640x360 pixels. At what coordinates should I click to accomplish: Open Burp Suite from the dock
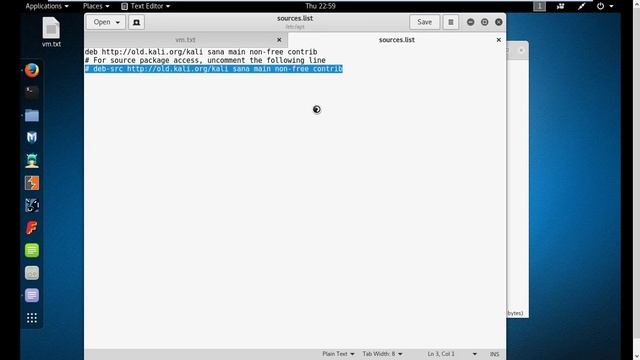32,183
